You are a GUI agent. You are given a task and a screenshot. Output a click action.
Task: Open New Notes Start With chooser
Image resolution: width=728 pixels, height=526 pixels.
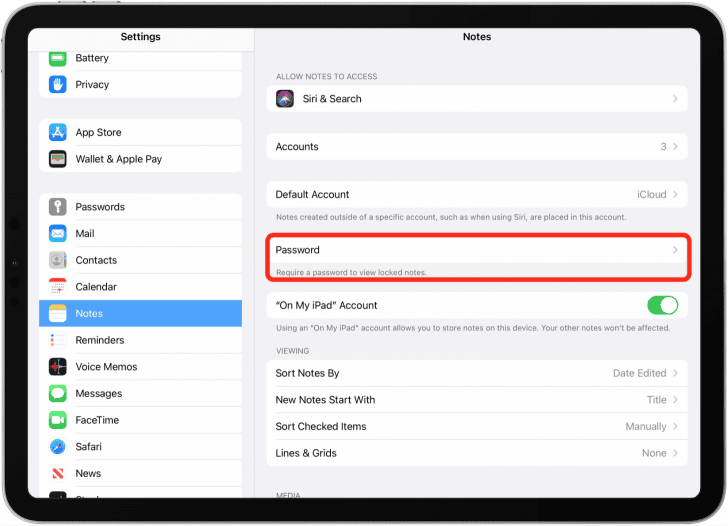click(476, 400)
